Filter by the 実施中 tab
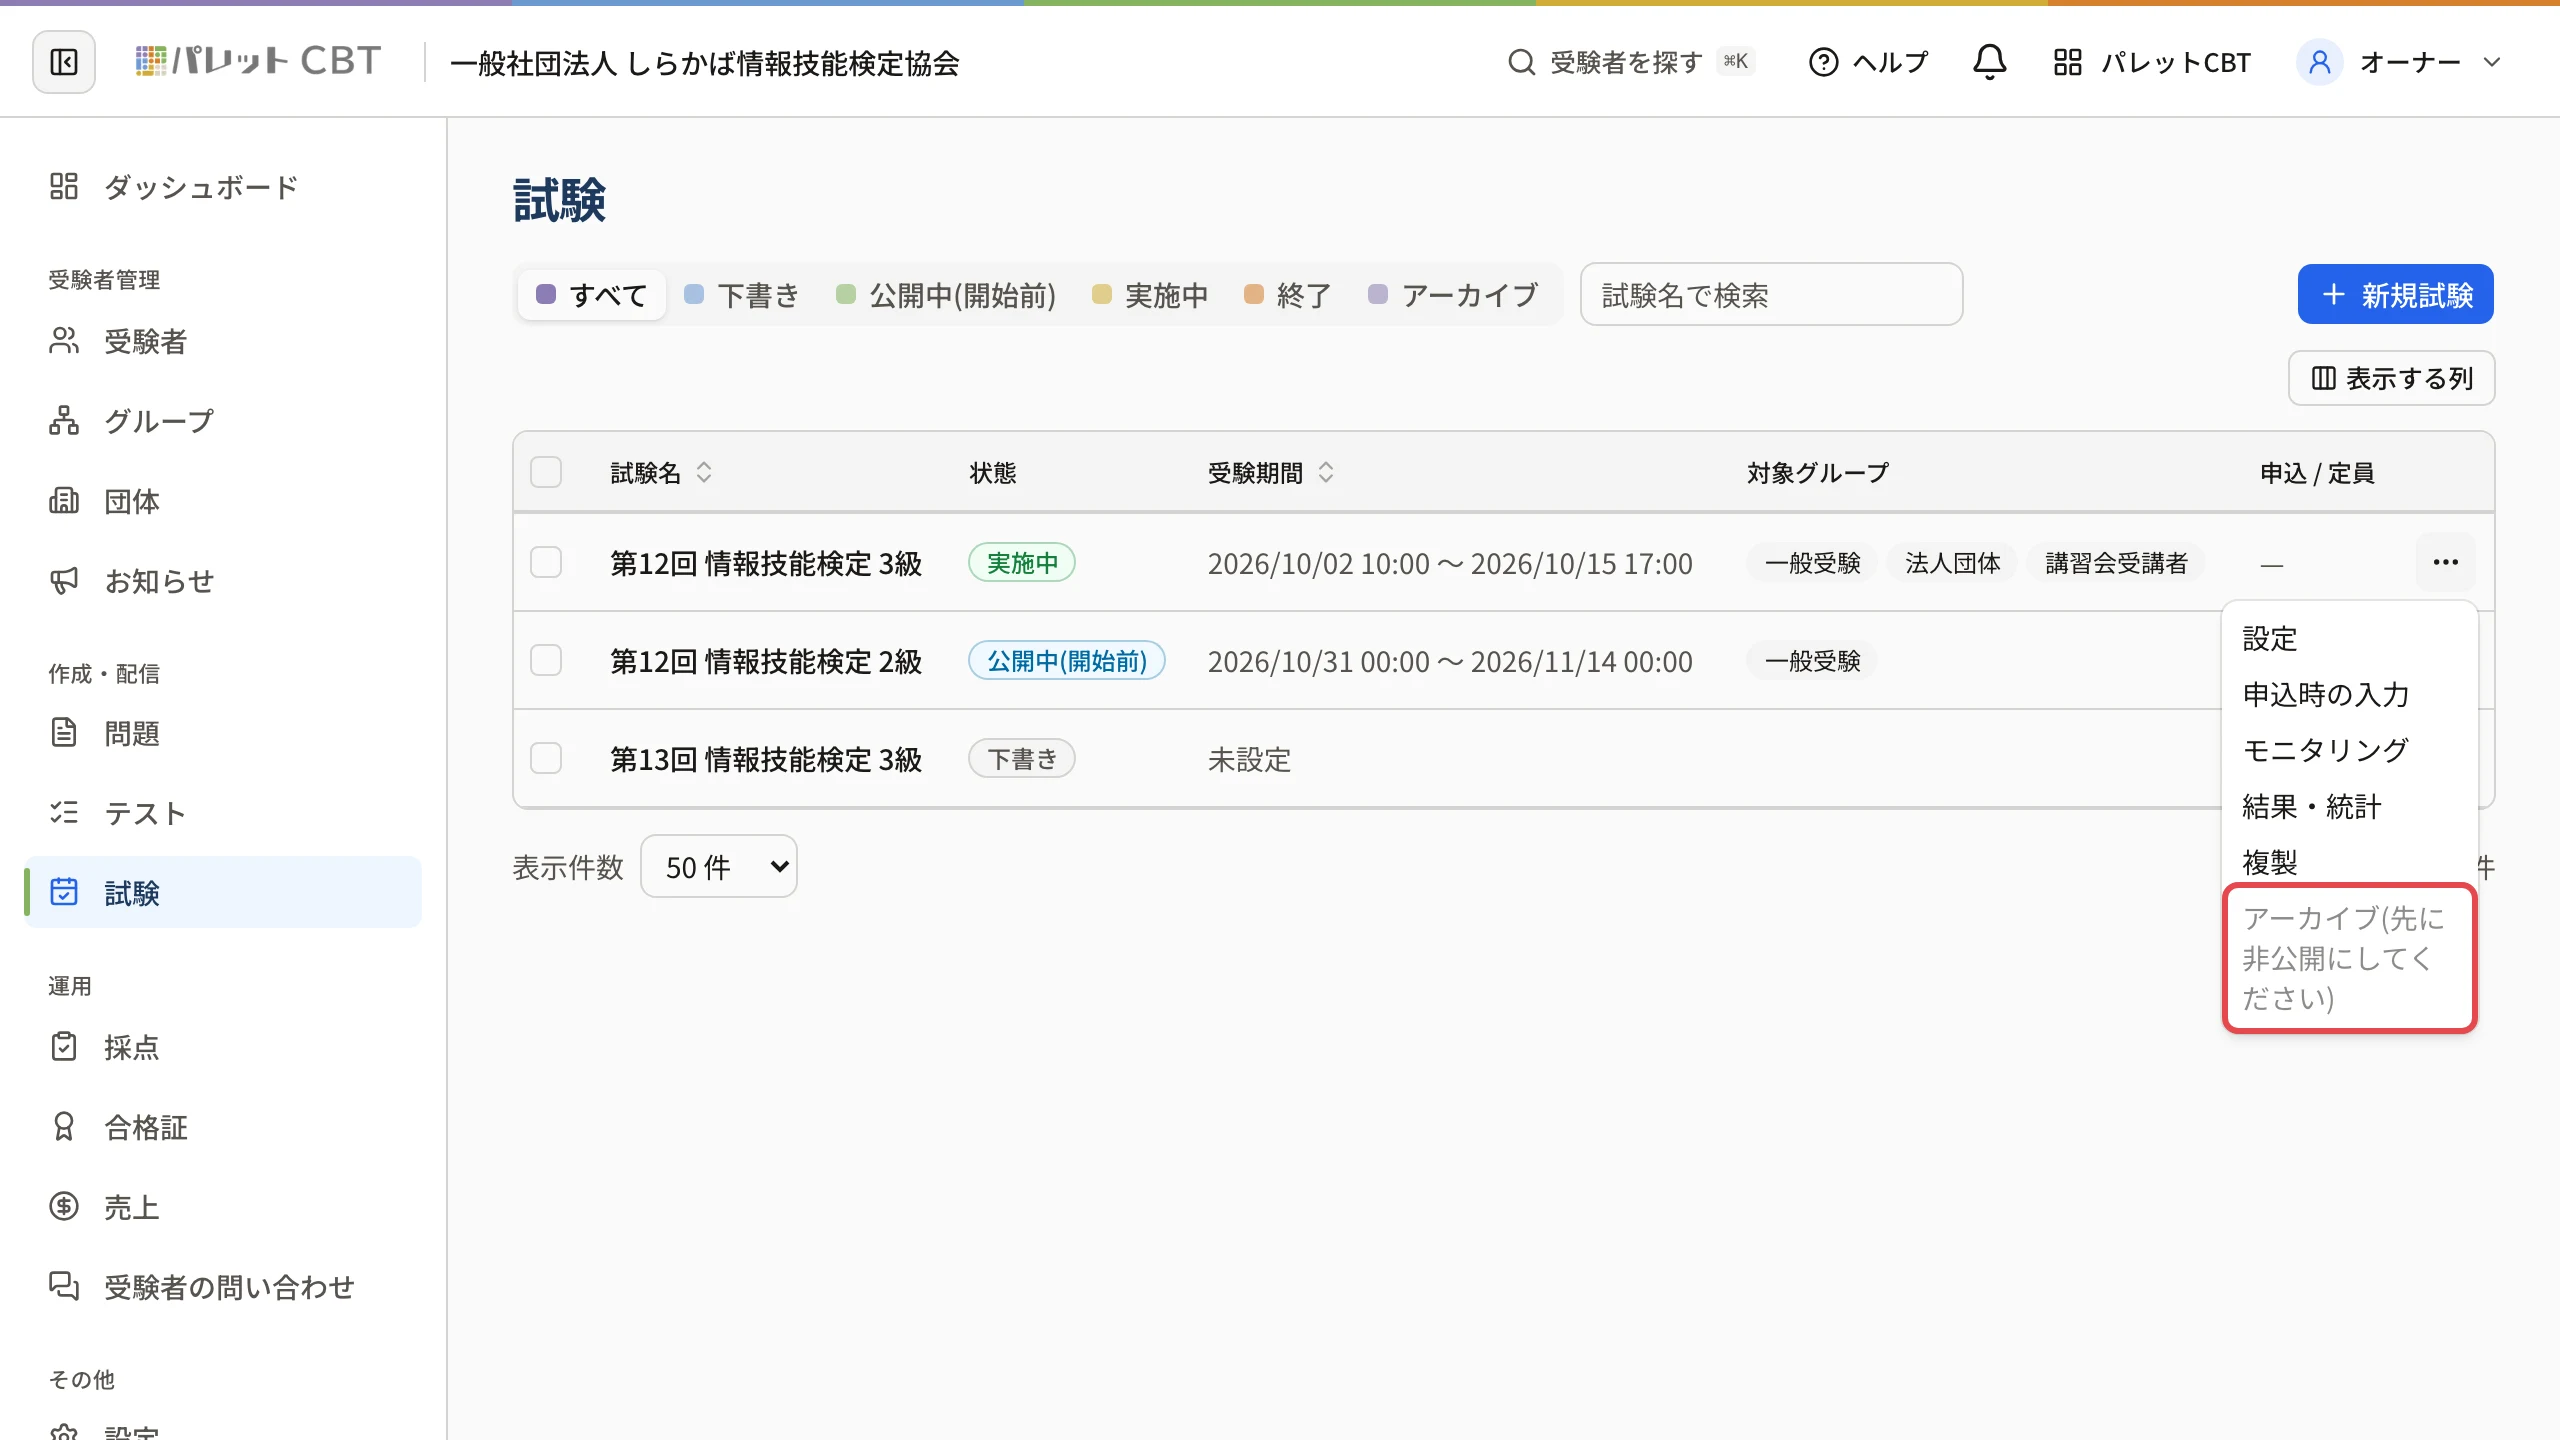This screenshot has width=2560, height=1440. click(1150, 295)
